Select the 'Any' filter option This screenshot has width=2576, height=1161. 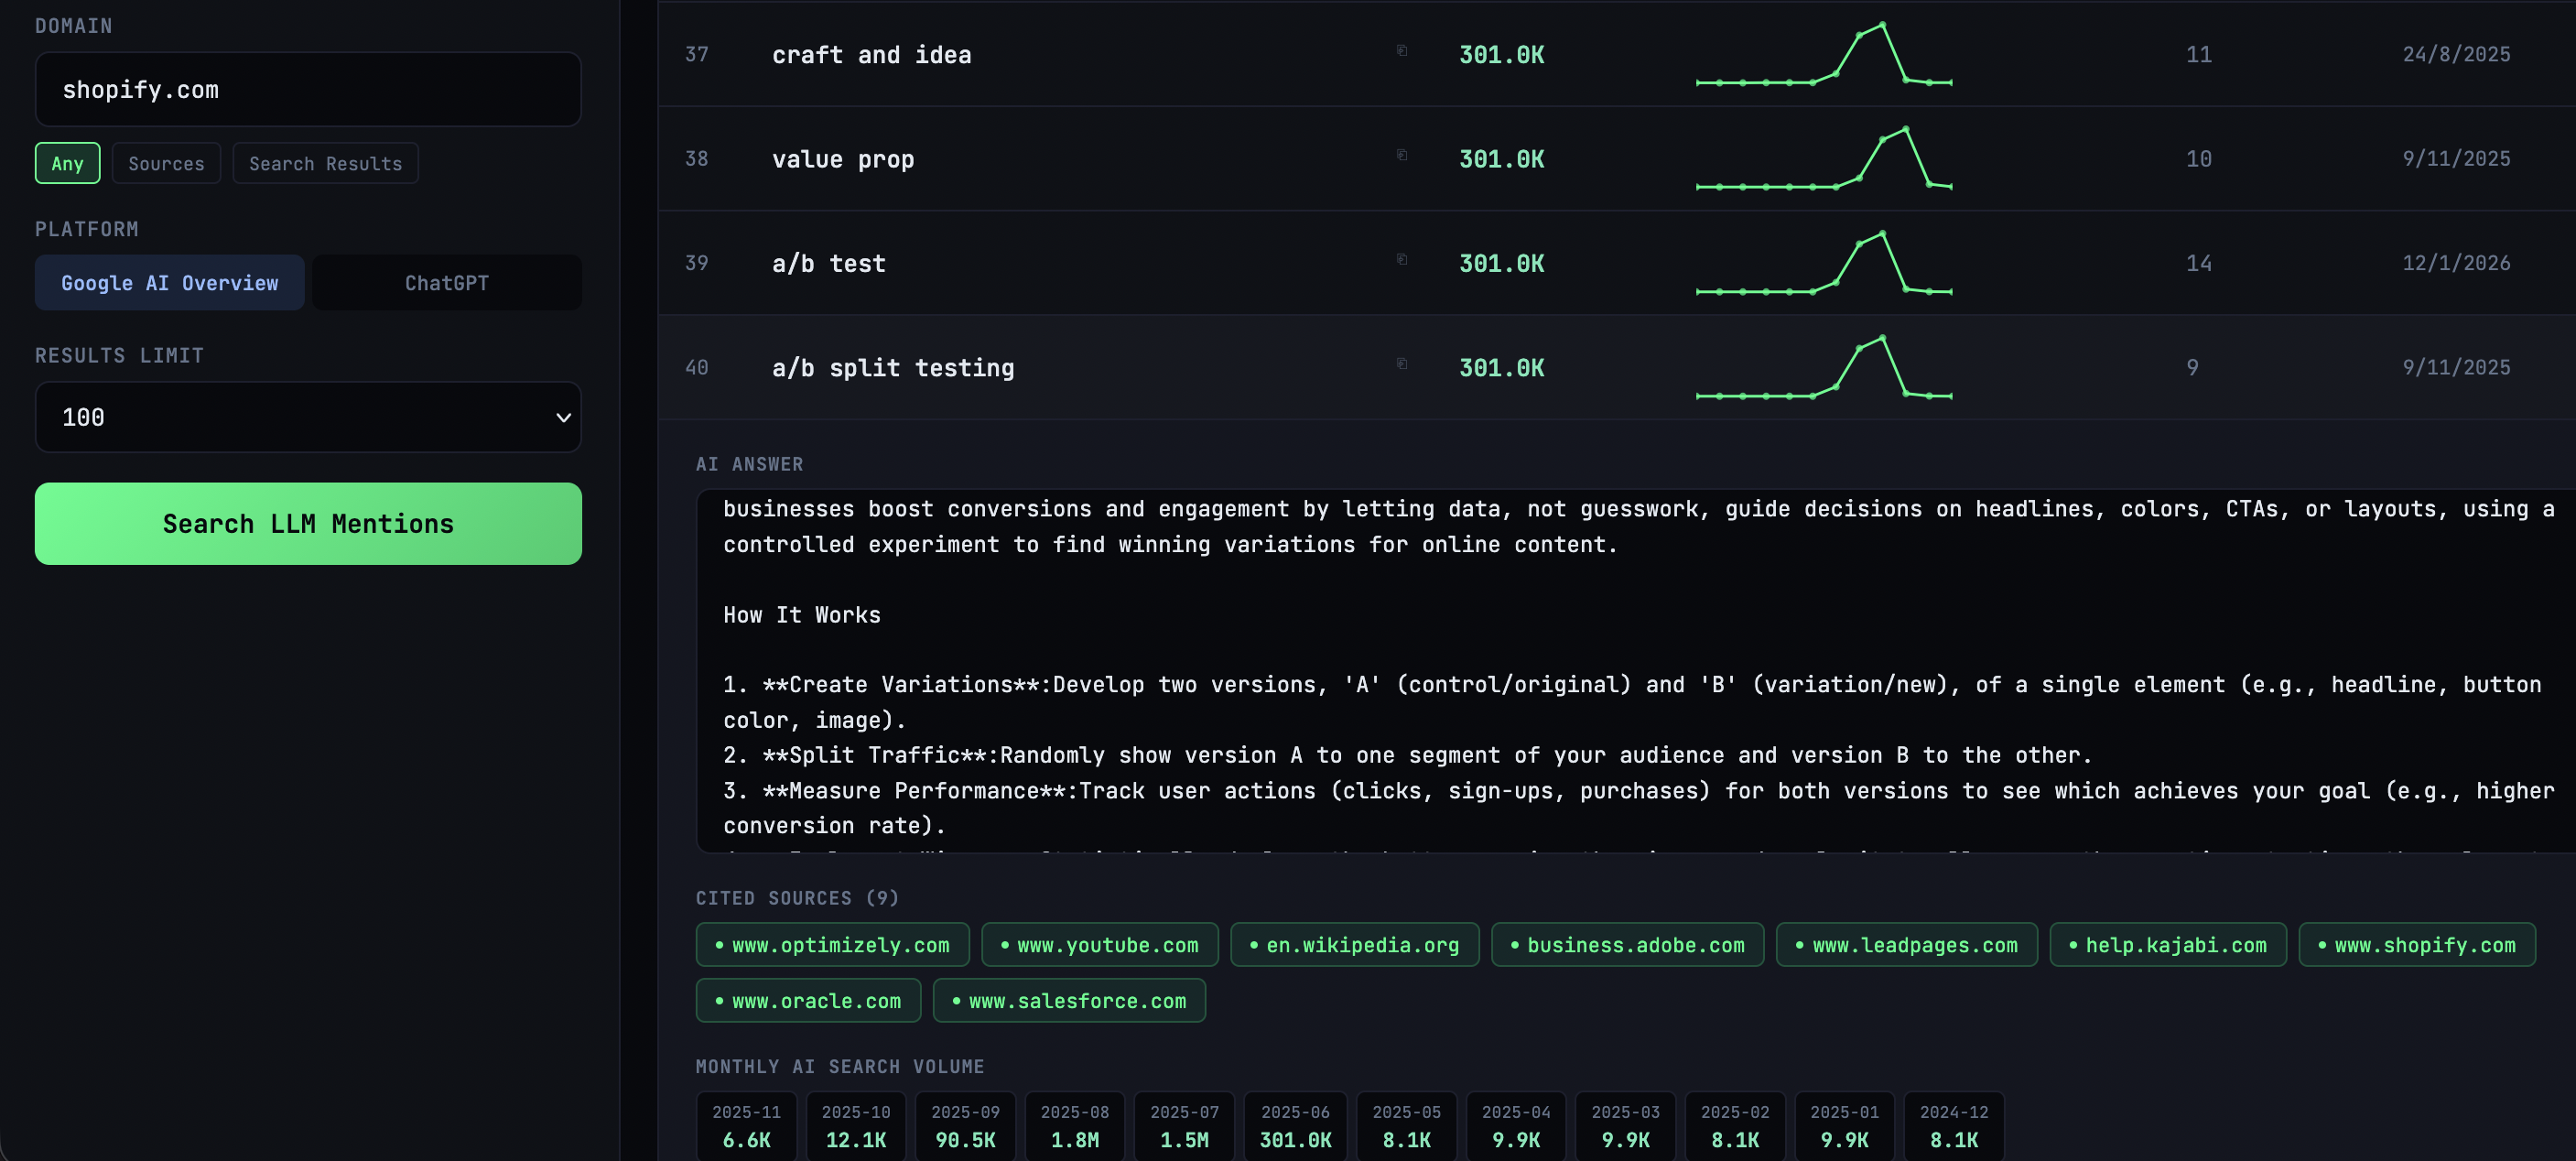(67, 164)
